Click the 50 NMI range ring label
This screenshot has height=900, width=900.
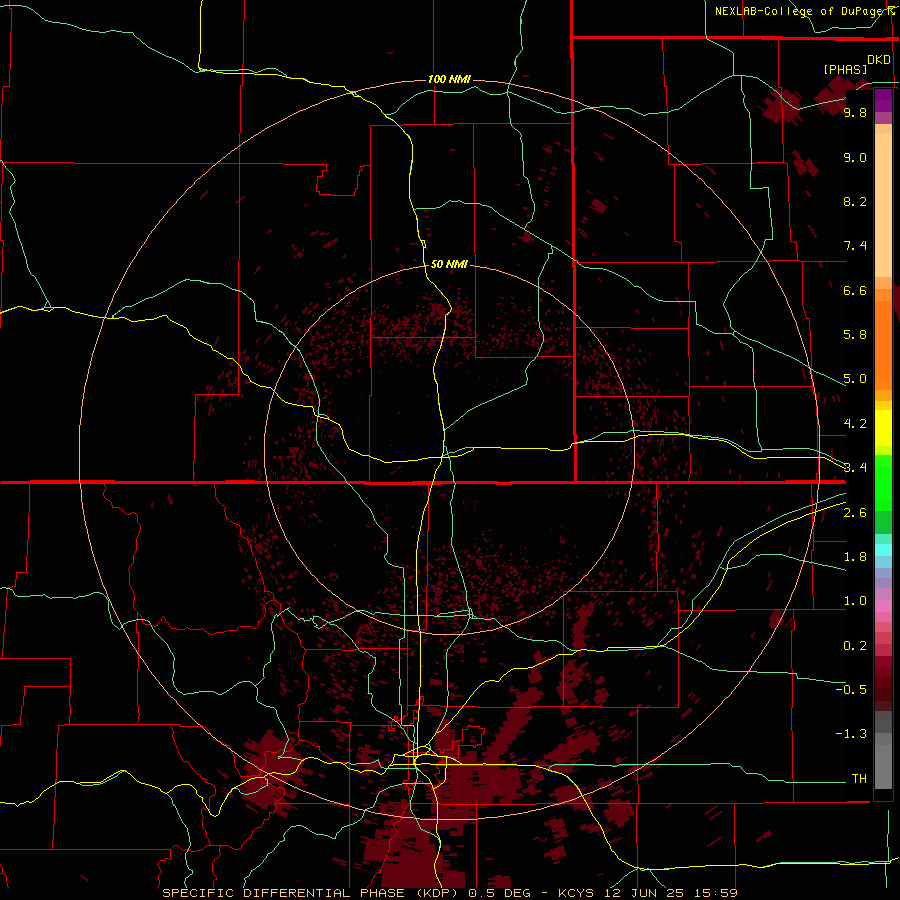coord(449,264)
